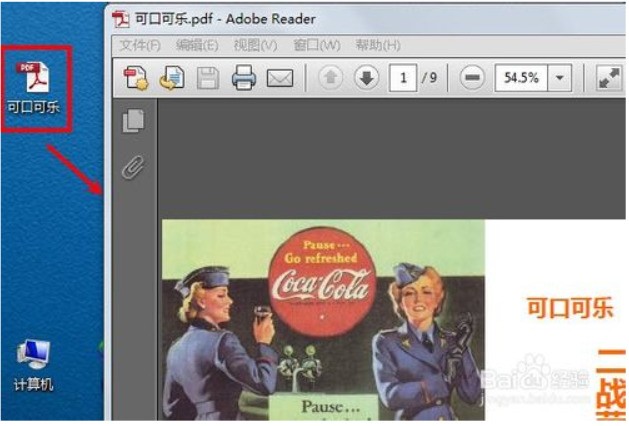Open the page thumbnails panel

[133, 121]
